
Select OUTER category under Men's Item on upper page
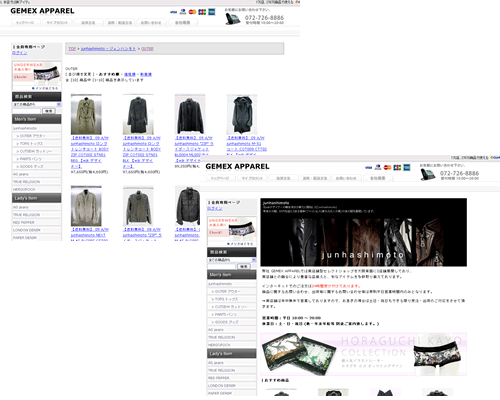[x=37, y=136]
